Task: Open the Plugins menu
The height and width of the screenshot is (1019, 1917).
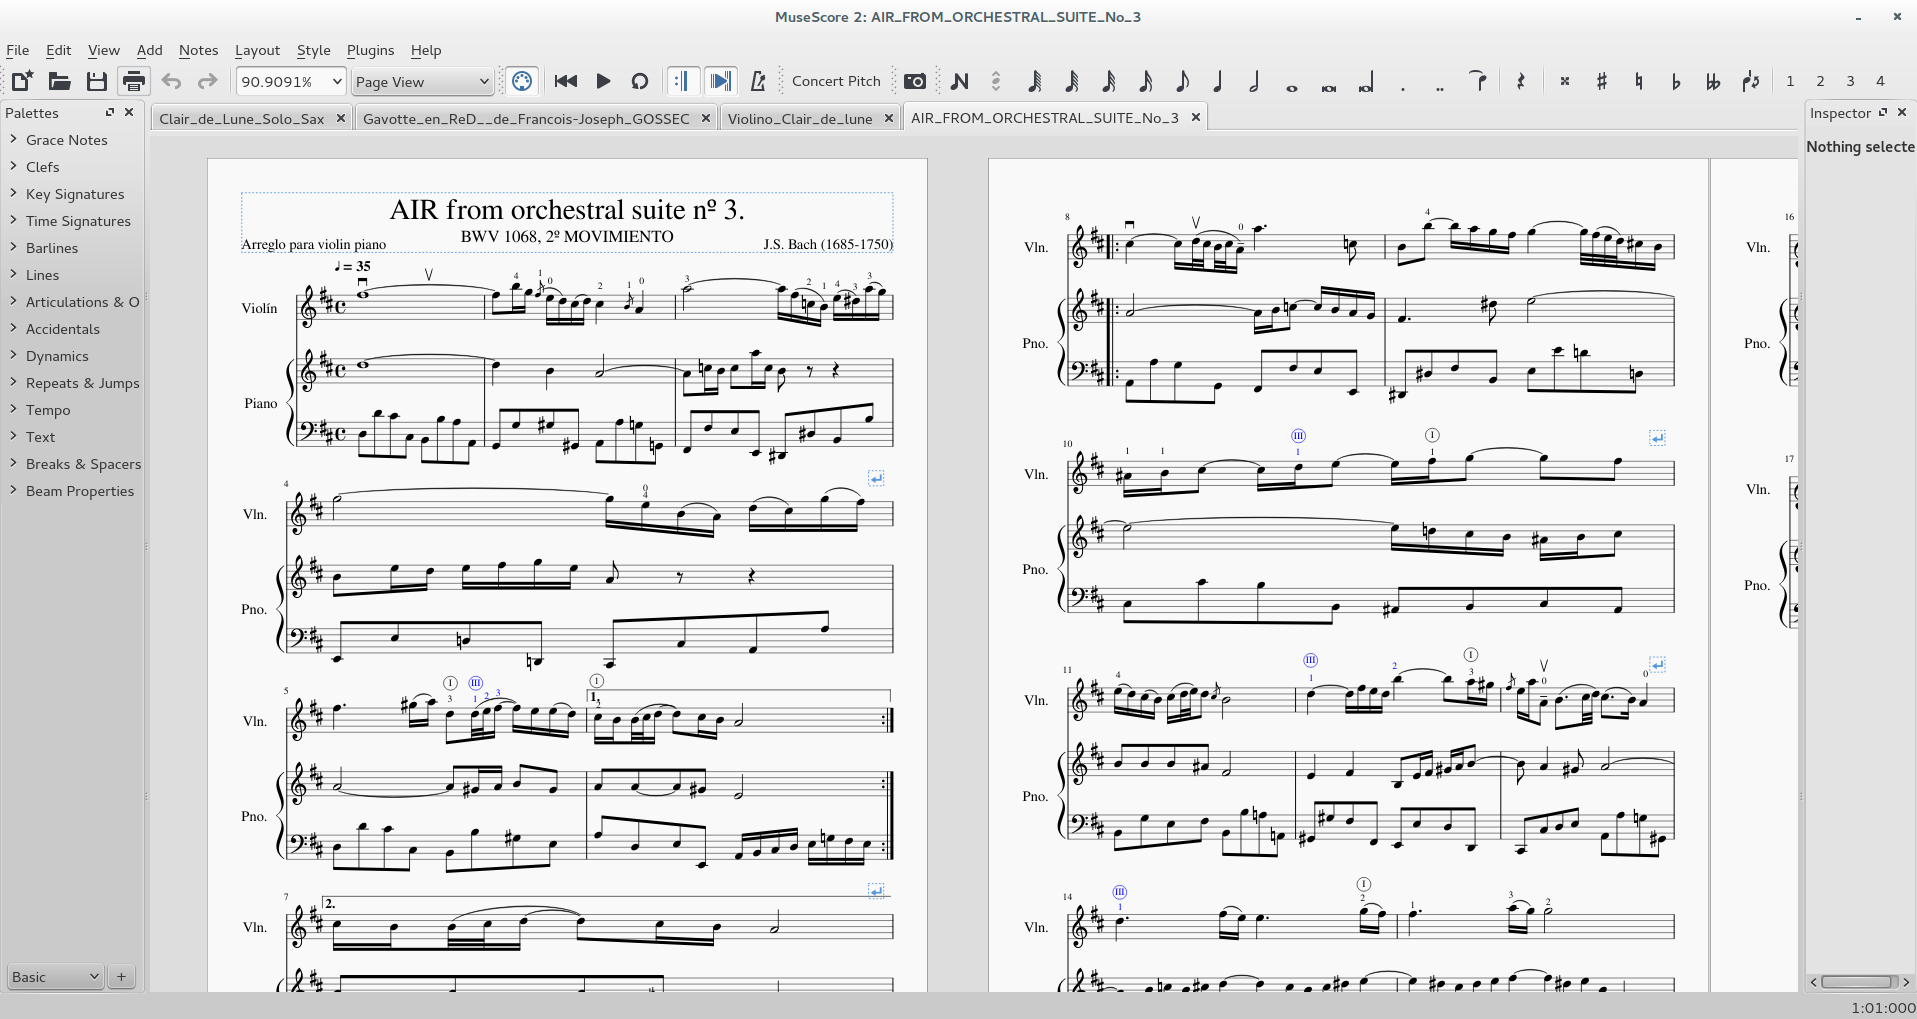Action: (370, 50)
